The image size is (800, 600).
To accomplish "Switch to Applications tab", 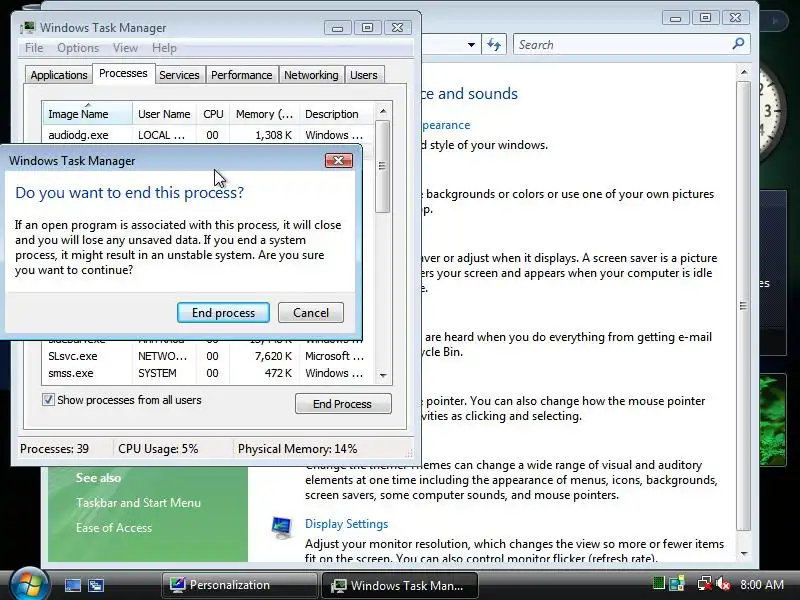I will tap(59, 75).
